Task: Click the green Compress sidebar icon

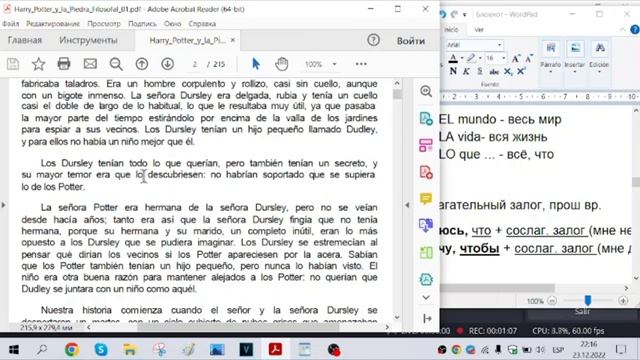Action: pos(426,253)
